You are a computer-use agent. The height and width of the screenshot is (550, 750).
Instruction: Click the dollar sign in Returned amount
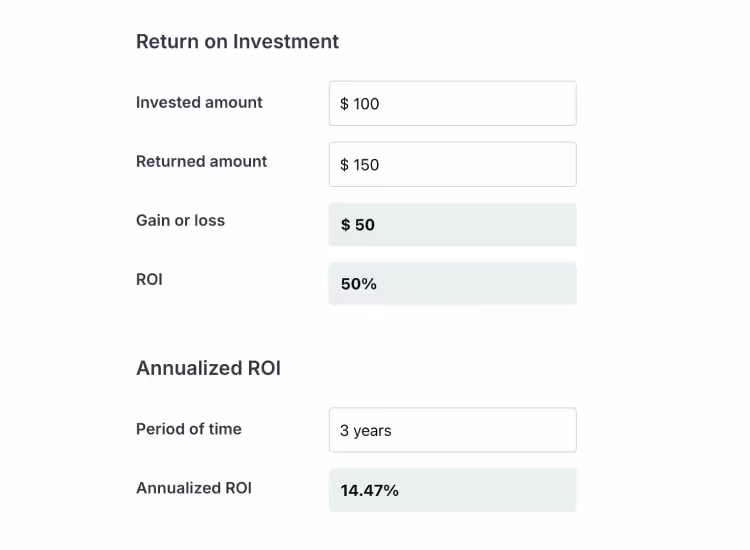(345, 165)
